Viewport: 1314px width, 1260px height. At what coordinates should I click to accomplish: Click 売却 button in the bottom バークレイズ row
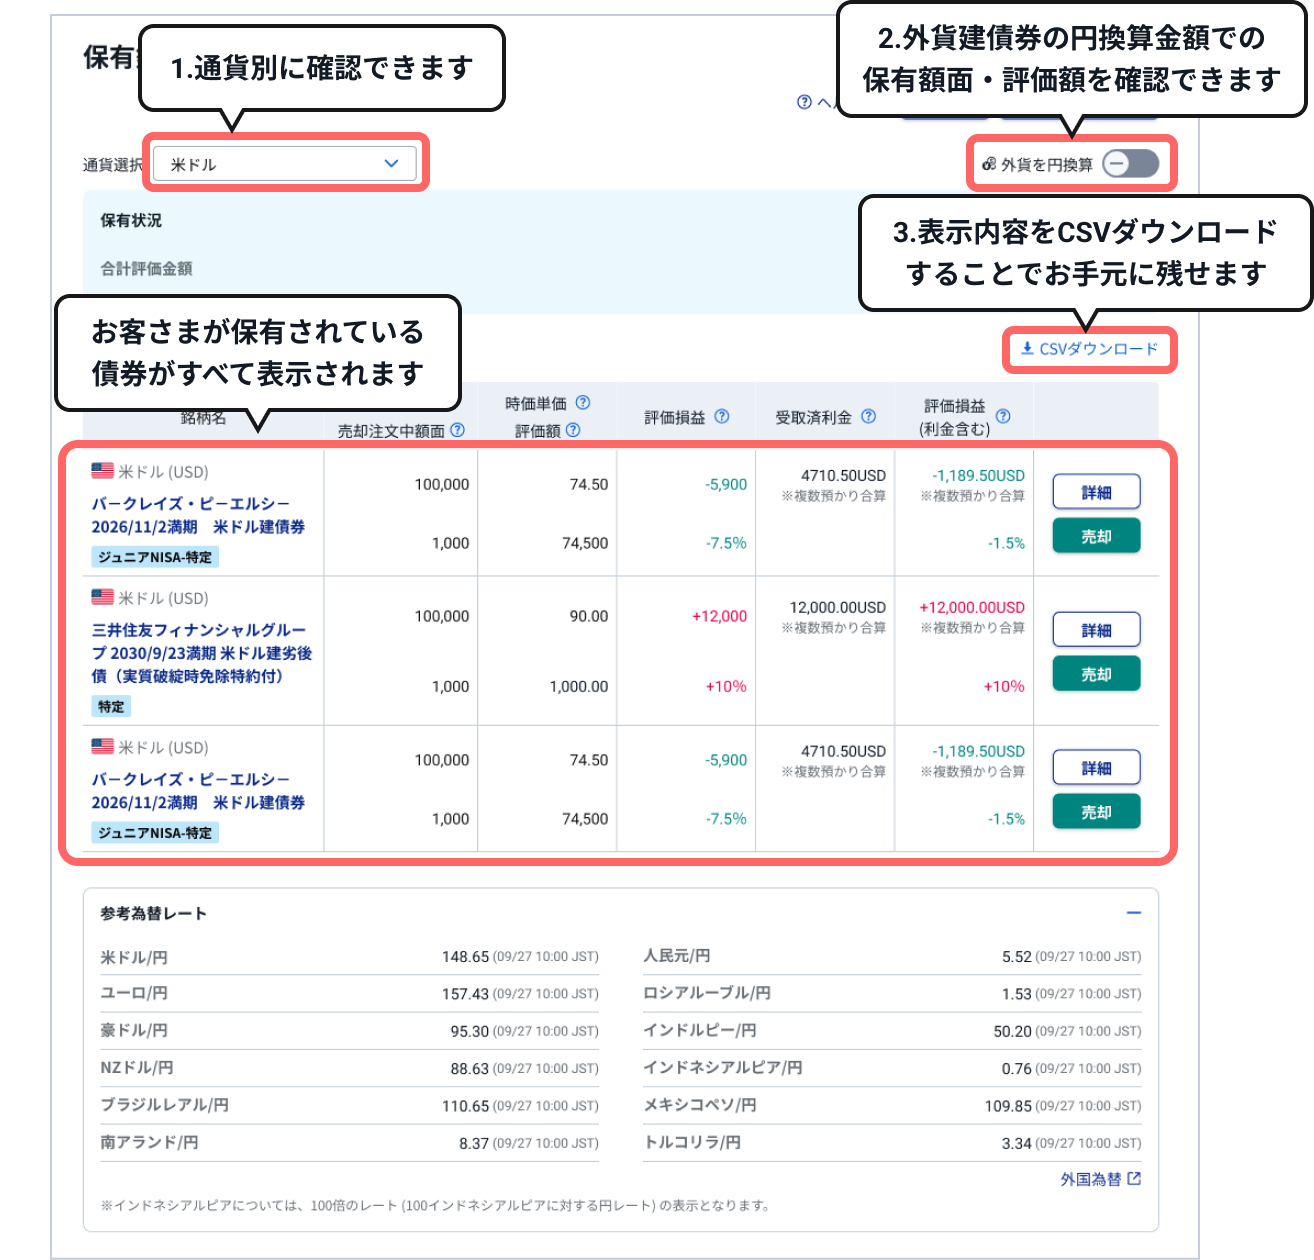coord(1096,812)
